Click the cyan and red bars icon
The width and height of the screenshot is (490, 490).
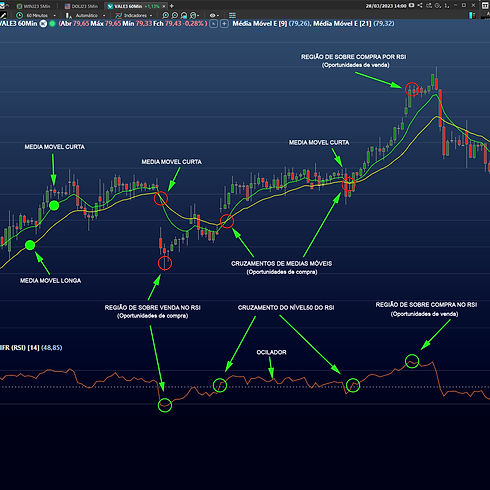472,15
